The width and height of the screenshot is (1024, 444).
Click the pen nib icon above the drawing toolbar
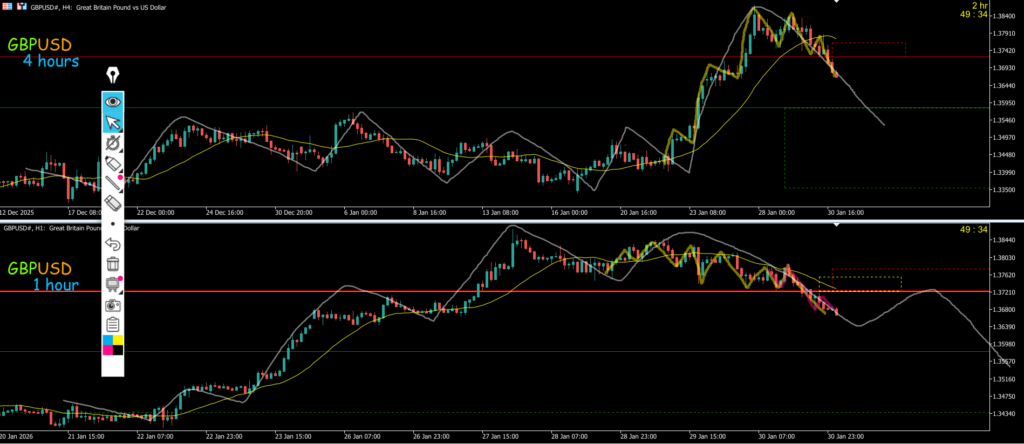pos(113,75)
